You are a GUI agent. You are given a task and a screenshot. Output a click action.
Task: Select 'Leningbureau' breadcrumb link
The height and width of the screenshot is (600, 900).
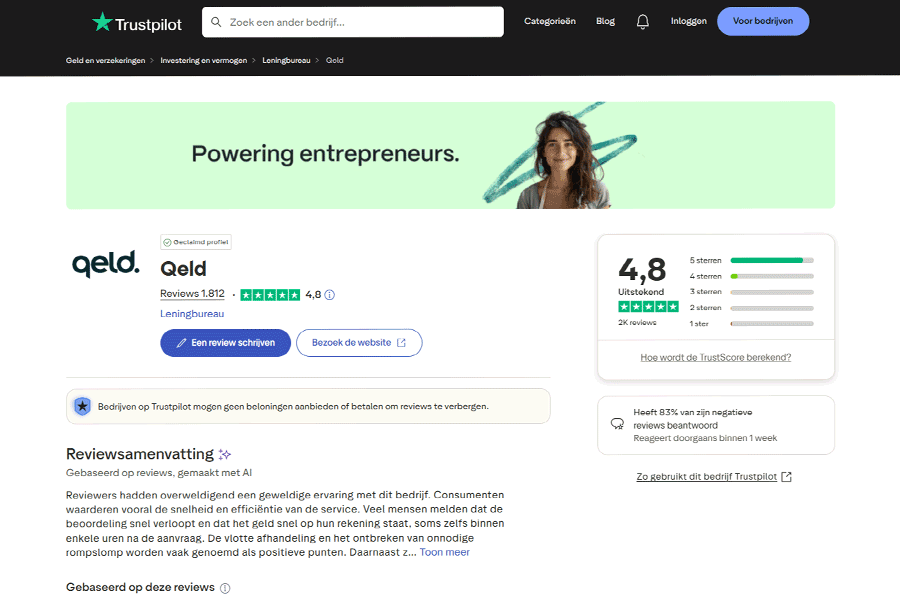click(285, 61)
